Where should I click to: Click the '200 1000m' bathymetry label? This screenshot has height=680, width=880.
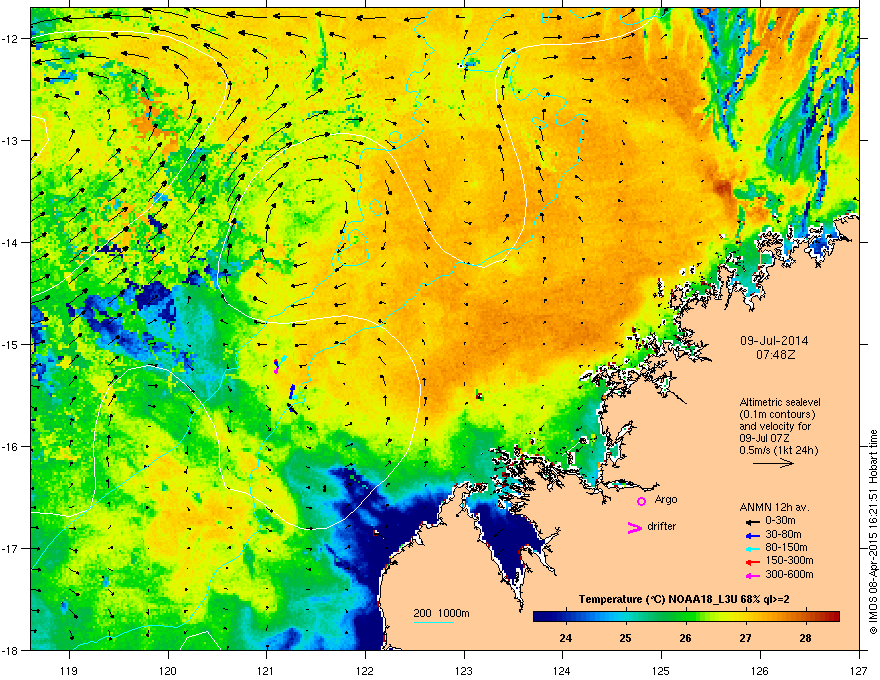pos(441,613)
